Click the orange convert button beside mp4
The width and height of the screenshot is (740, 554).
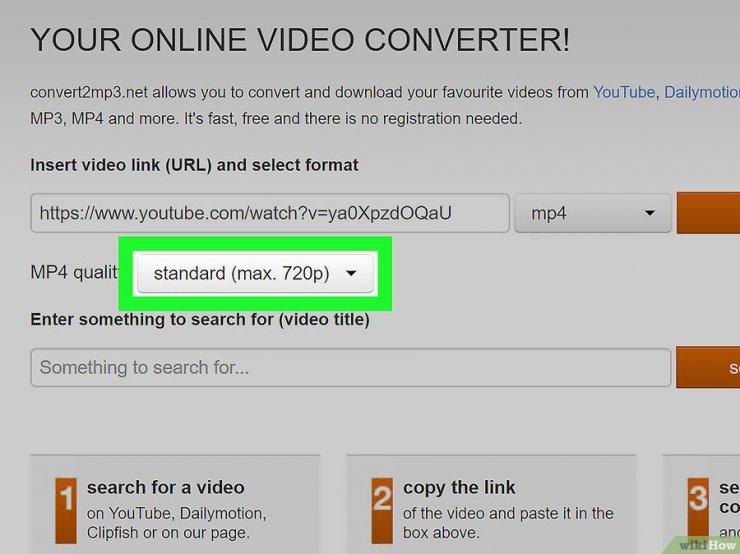[708, 213]
